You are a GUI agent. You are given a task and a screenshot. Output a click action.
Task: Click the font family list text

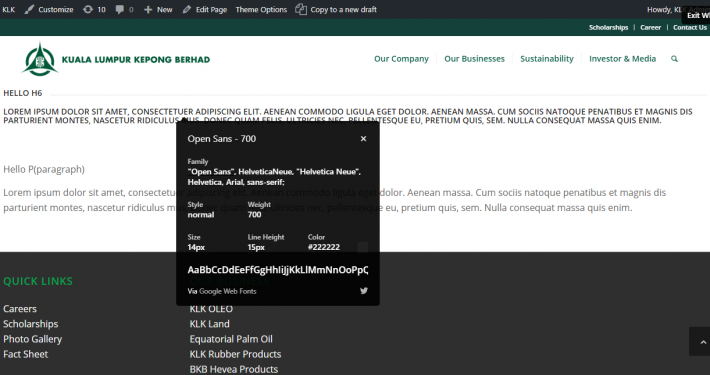click(x=274, y=177)
